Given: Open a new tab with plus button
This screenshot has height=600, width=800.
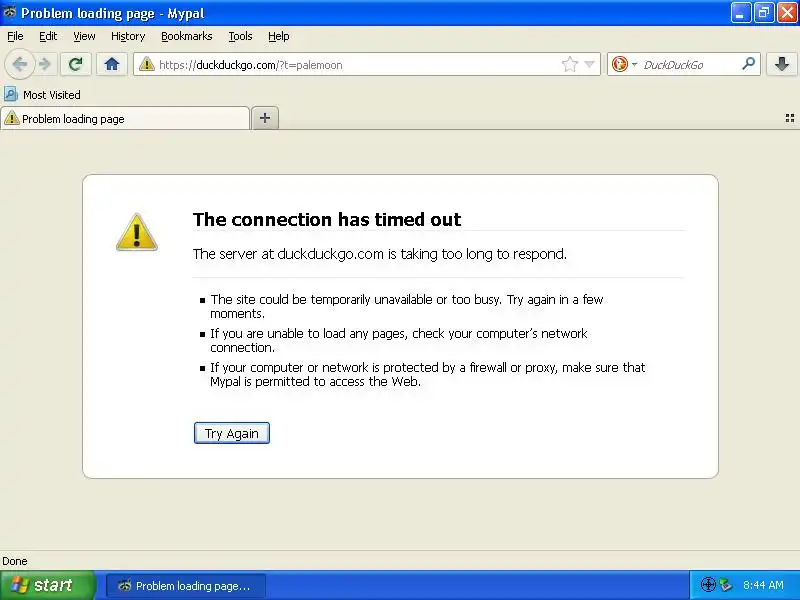Looking at the screenshot, I should pyautogui.click(x=265, y=118).
